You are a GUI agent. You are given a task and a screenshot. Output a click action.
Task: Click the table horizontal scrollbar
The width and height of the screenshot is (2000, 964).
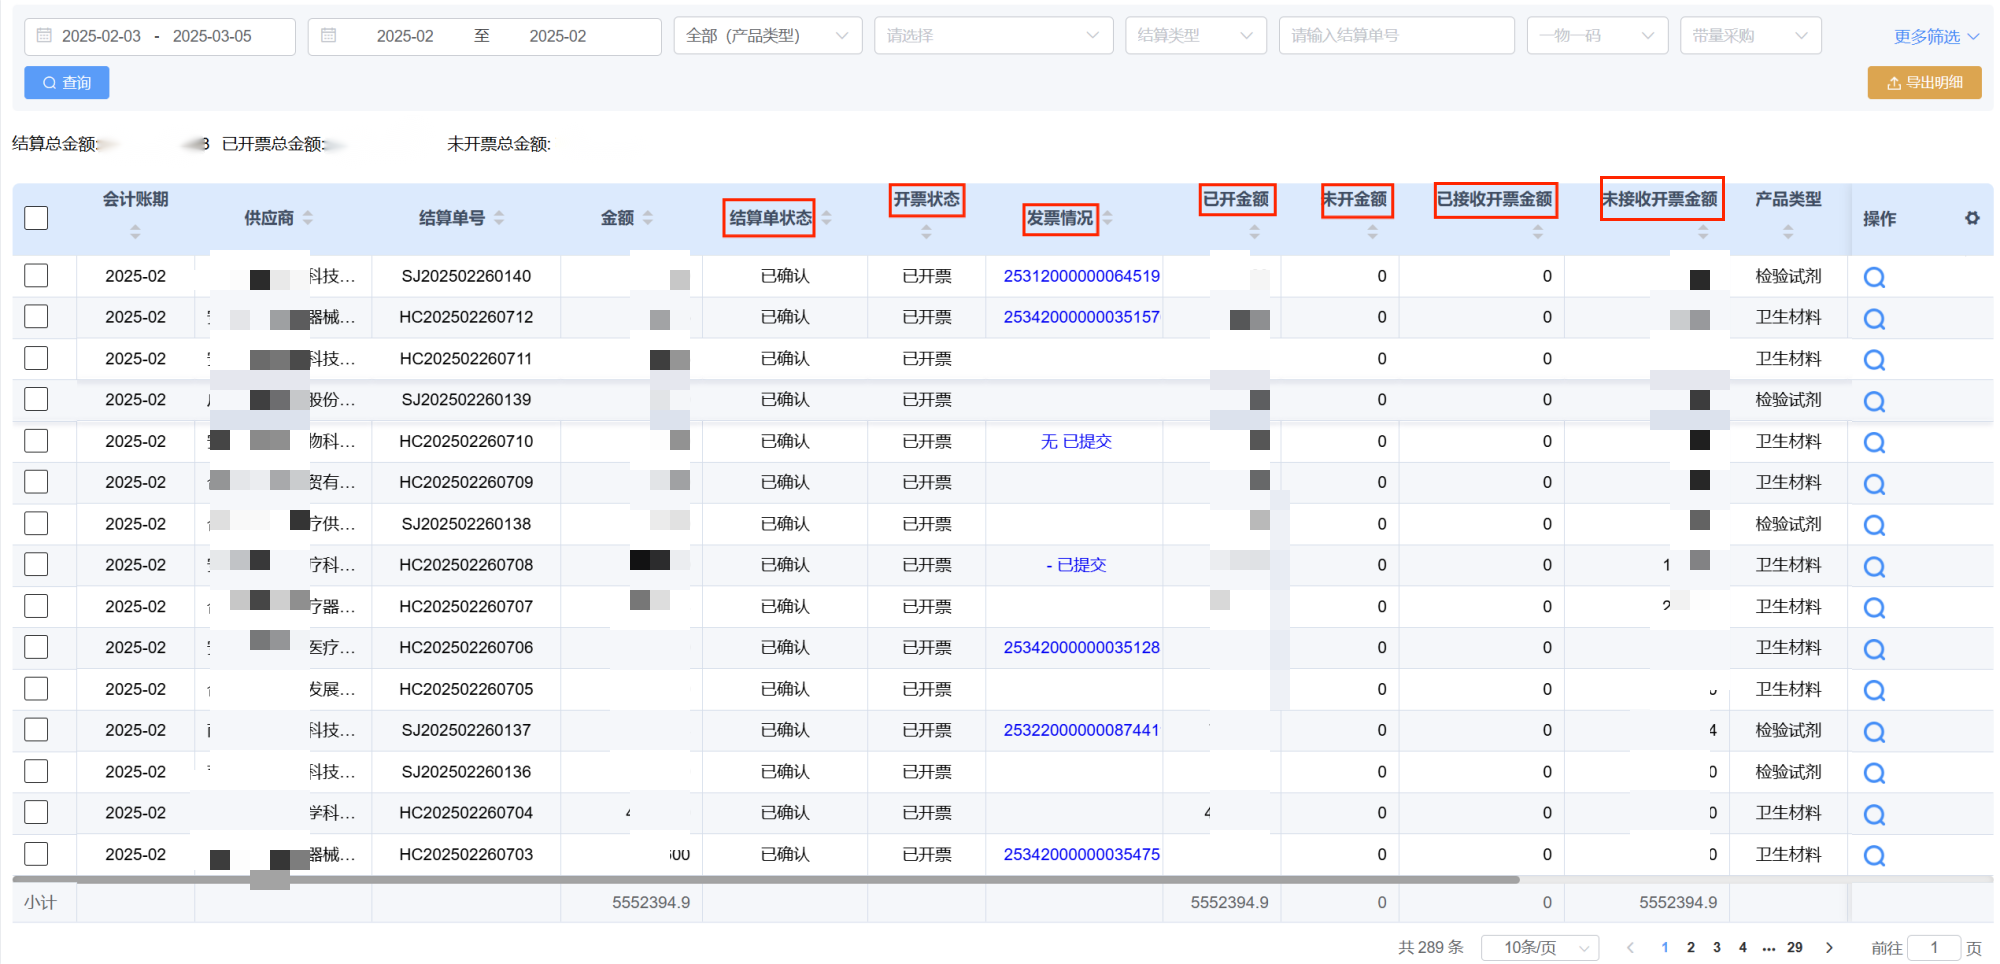(x=767, y=880)
